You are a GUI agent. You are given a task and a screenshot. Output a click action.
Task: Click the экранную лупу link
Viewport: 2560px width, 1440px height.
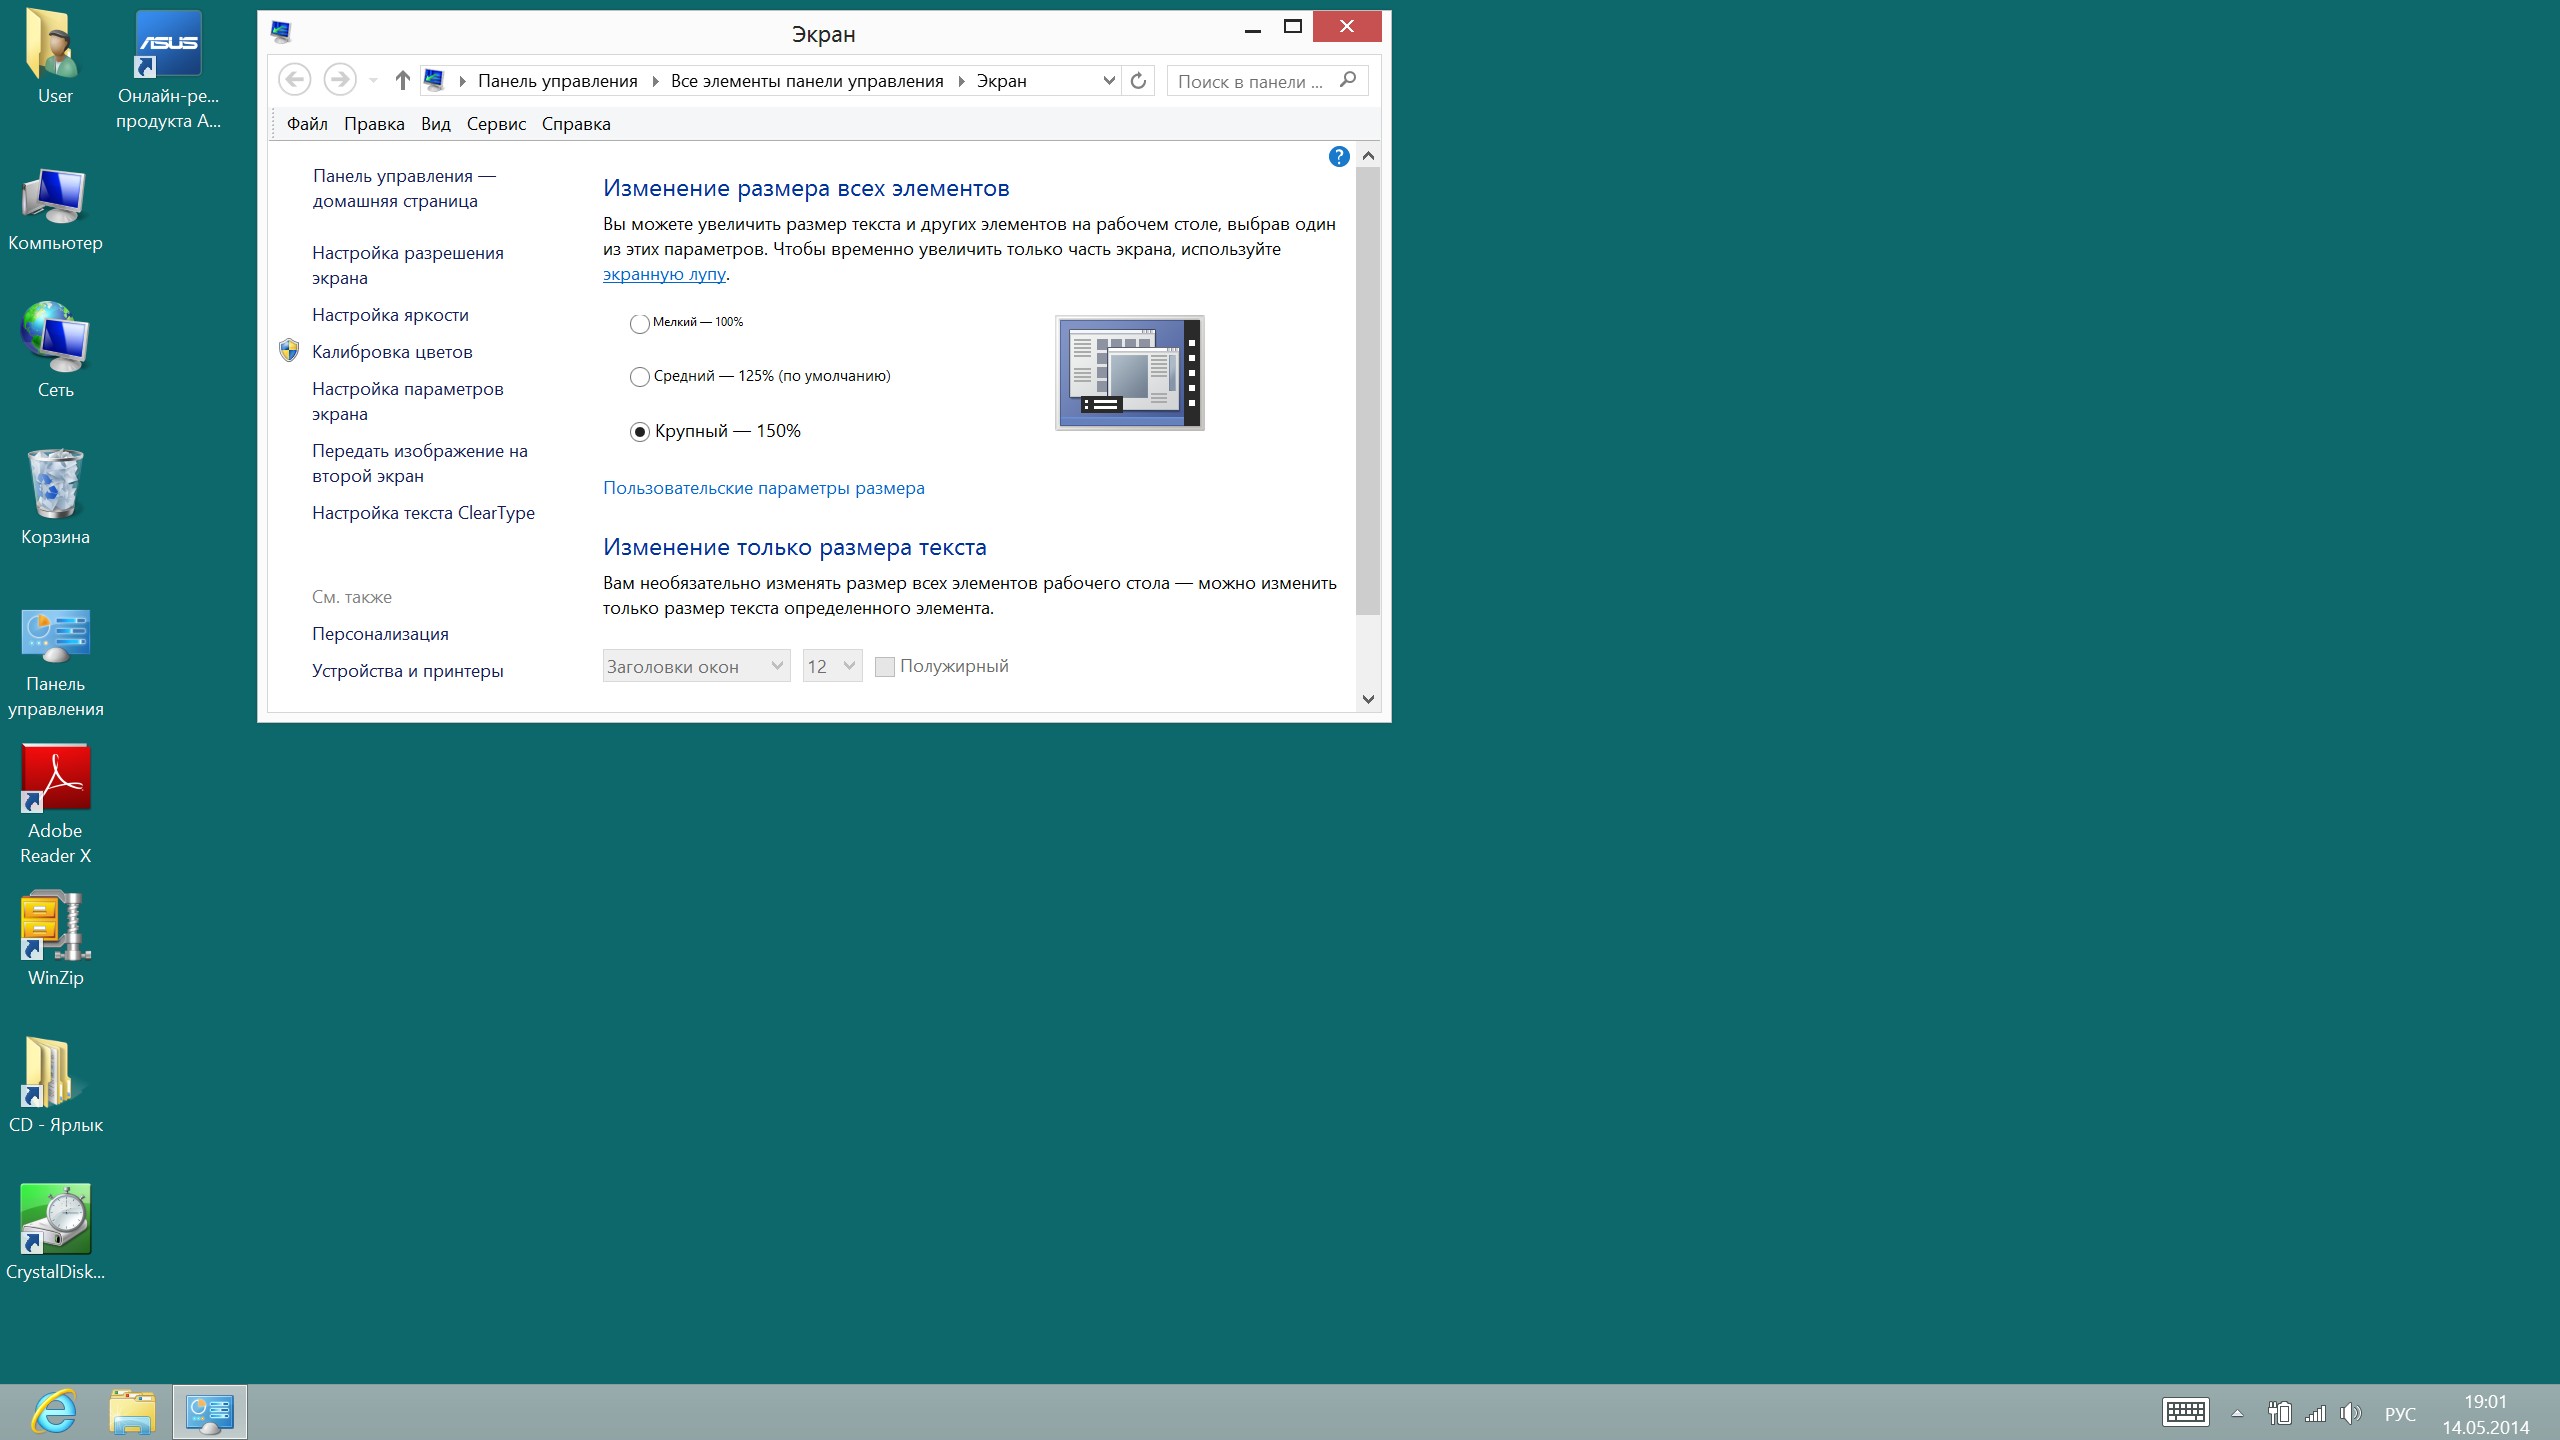pyautogui.click(x=664, y=274)
